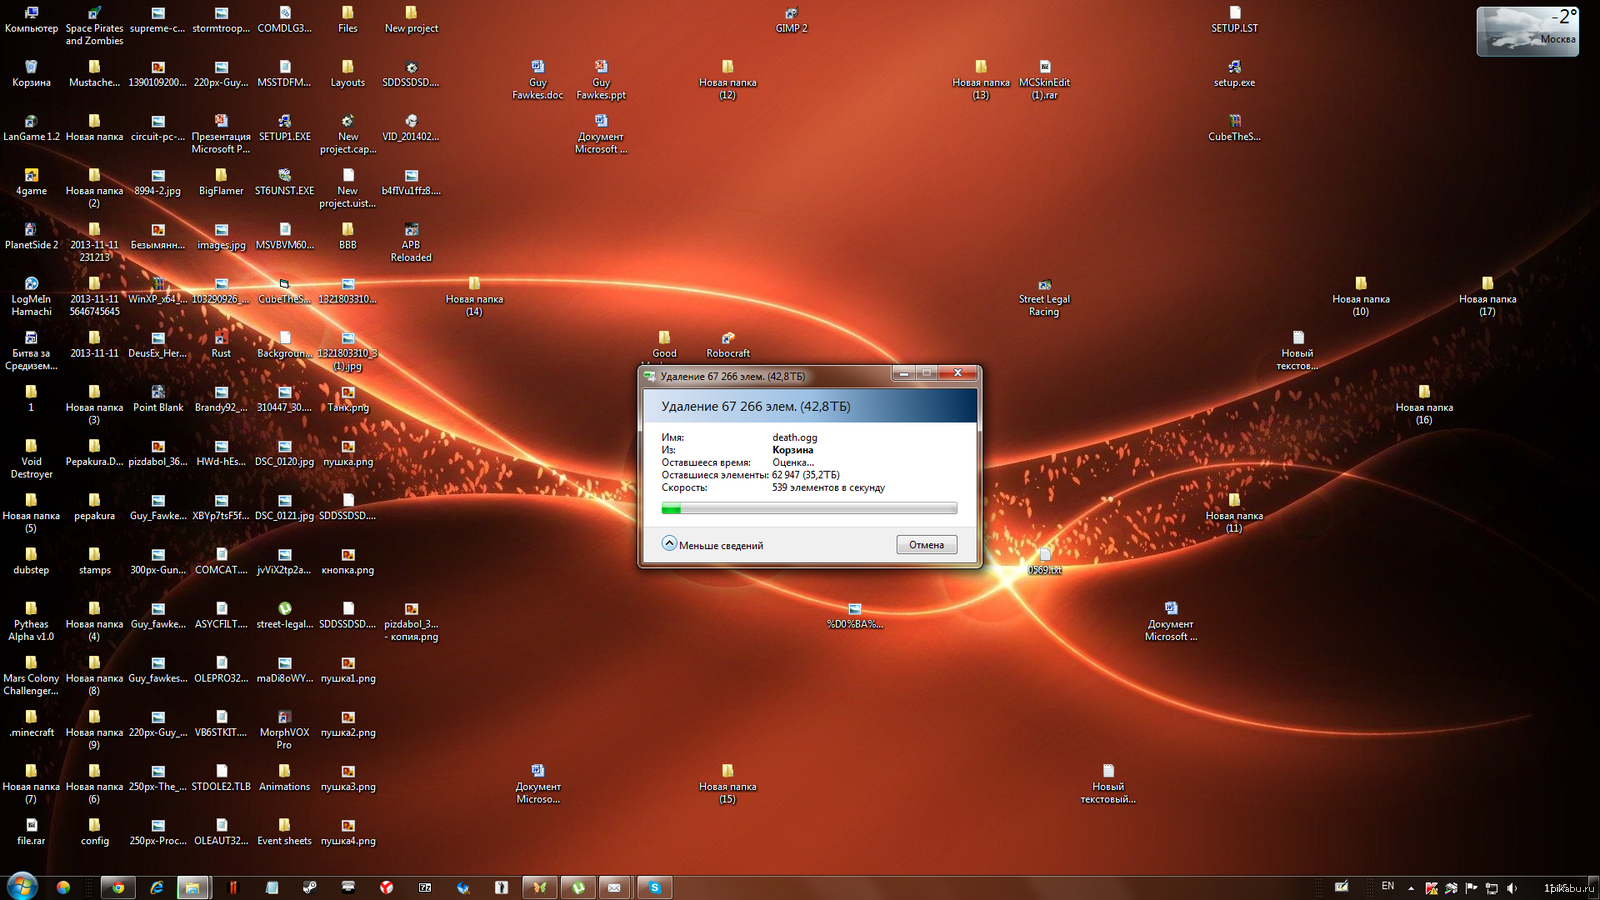
Task: Open uTorrent from the taskbar
Action: 578,887
